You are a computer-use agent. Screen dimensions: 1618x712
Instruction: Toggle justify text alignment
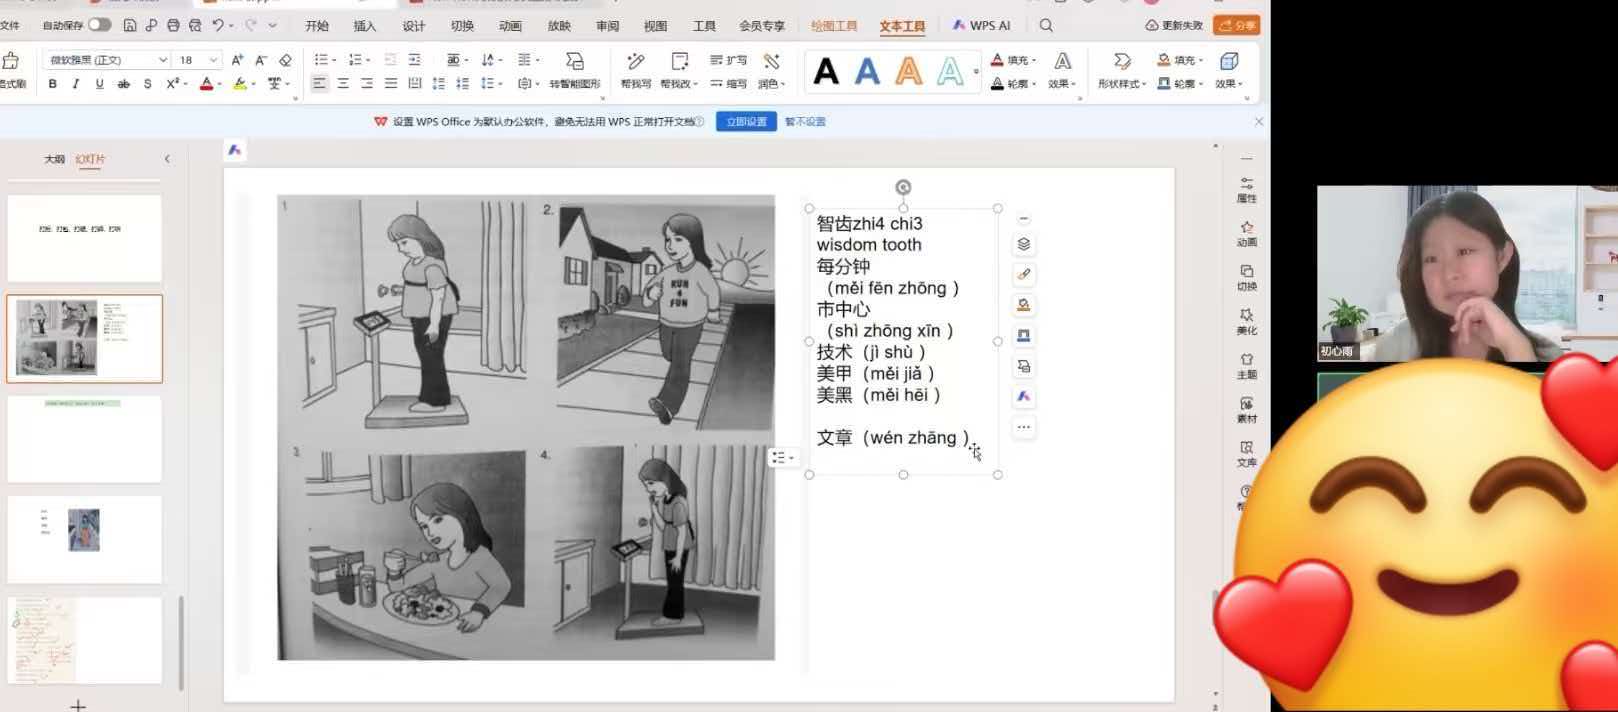click(391, 84)
